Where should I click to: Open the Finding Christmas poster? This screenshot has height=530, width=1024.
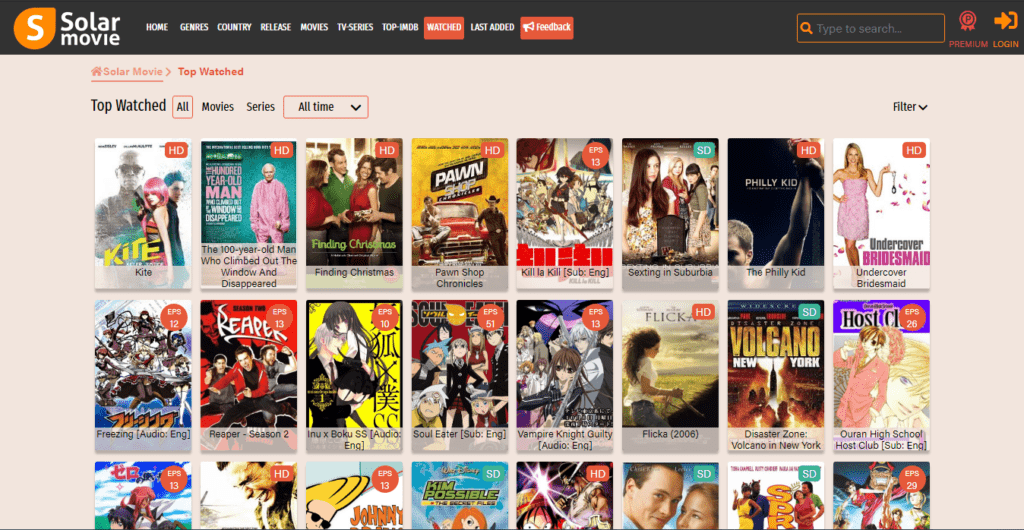[354, 213]
